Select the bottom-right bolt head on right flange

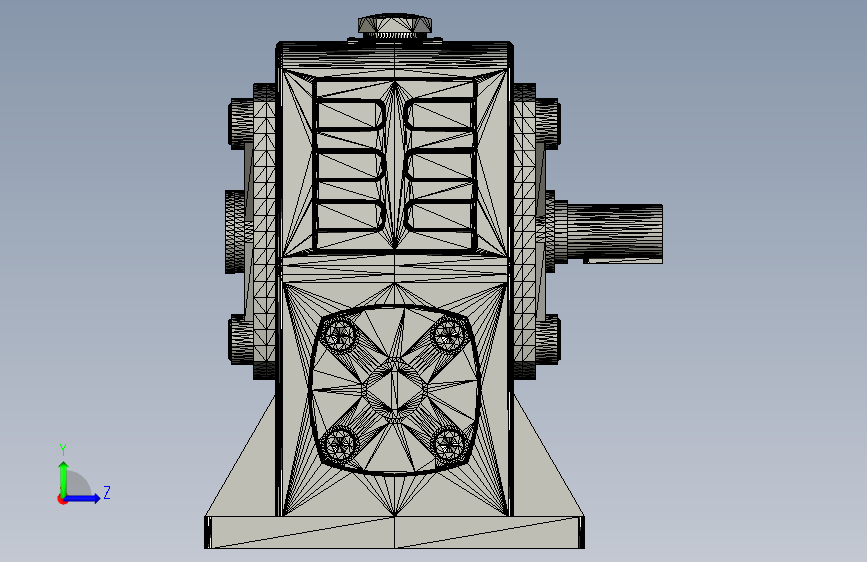click(548, 339)
